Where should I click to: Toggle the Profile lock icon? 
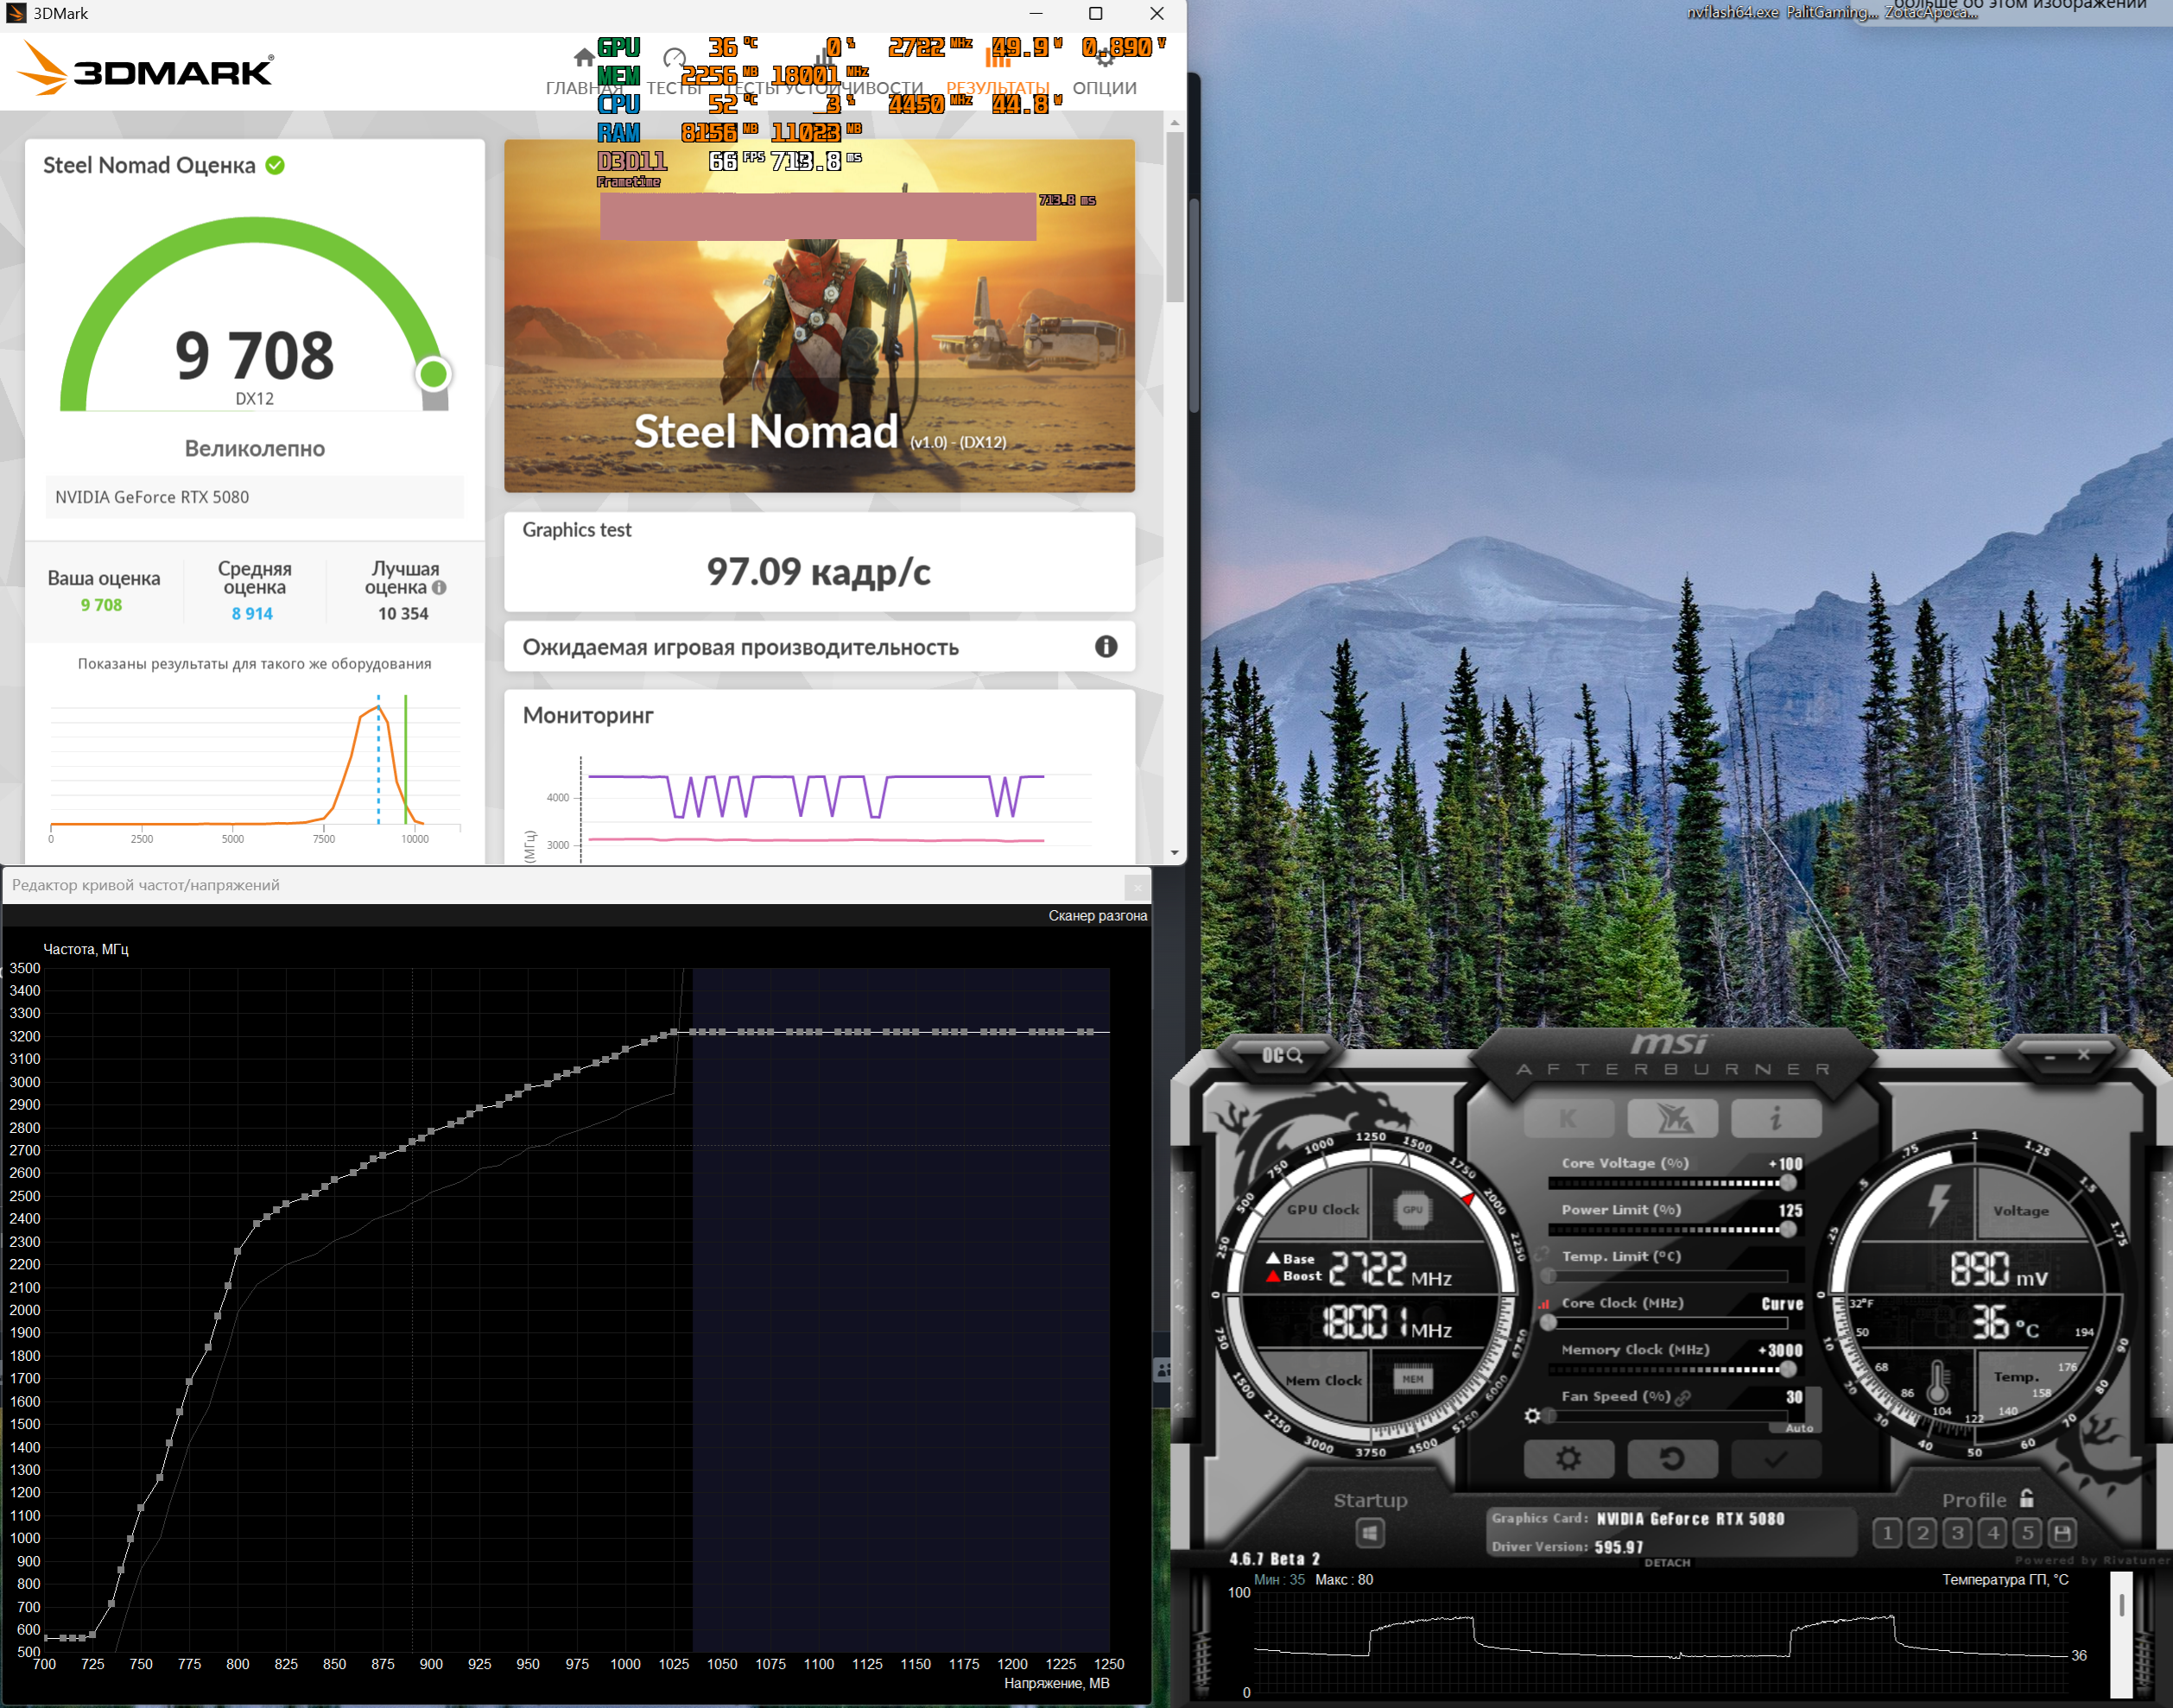[x=2026, y=1498]
